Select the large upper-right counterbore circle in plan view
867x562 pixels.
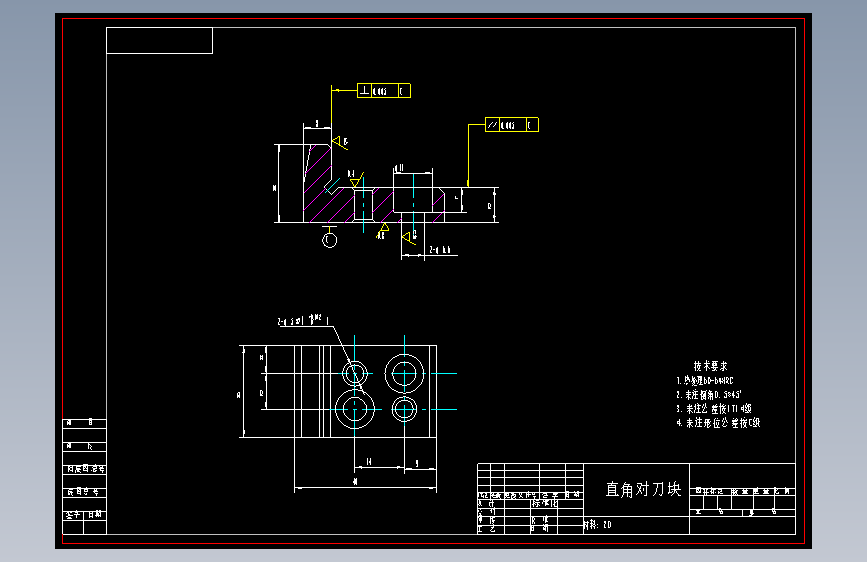pos(404,374)
